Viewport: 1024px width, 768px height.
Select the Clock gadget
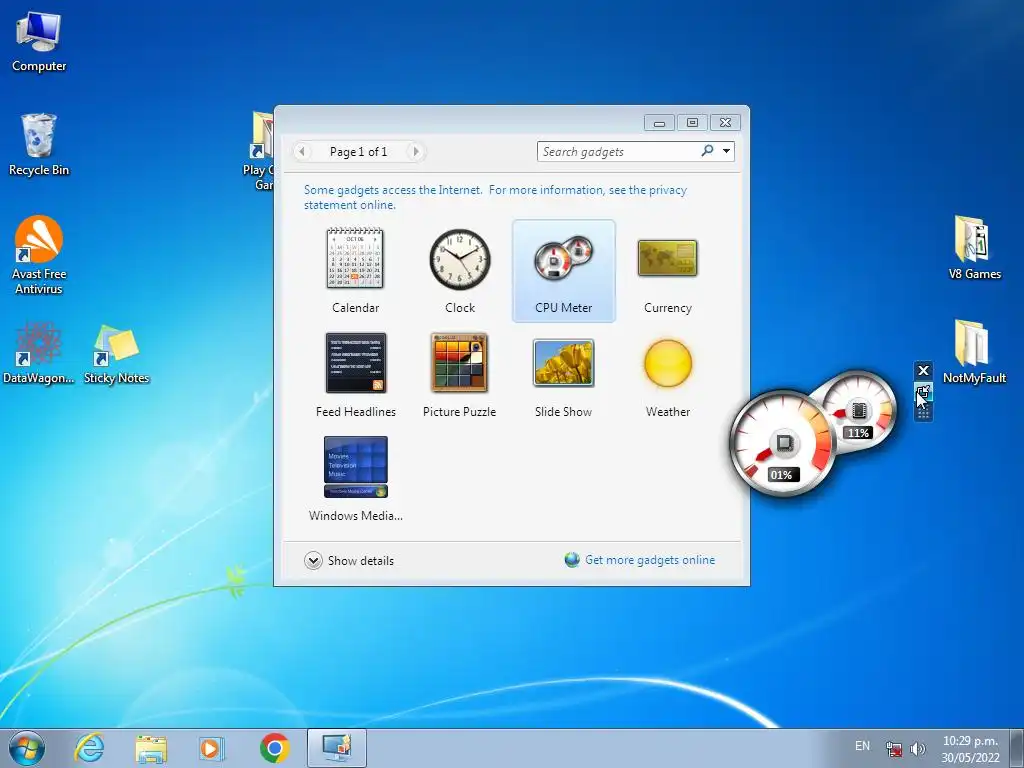point(460,270)
